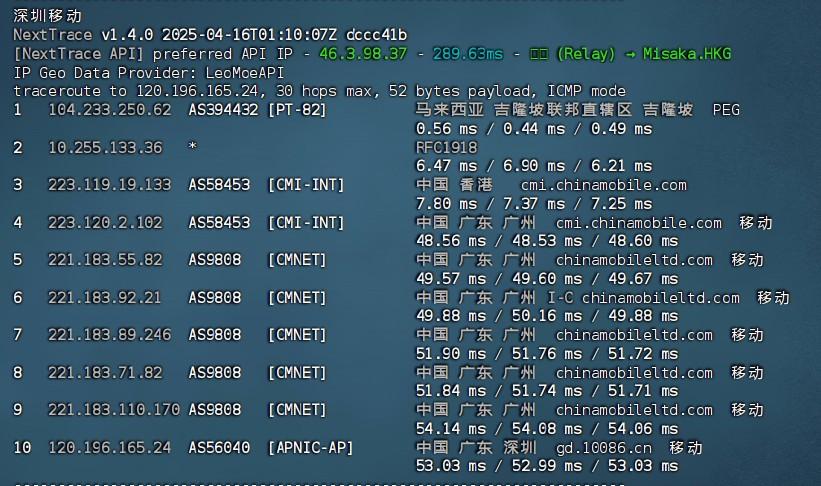
Task: Click hop 9 IP 221.183.110.170
Action: (x=114, y=410)
